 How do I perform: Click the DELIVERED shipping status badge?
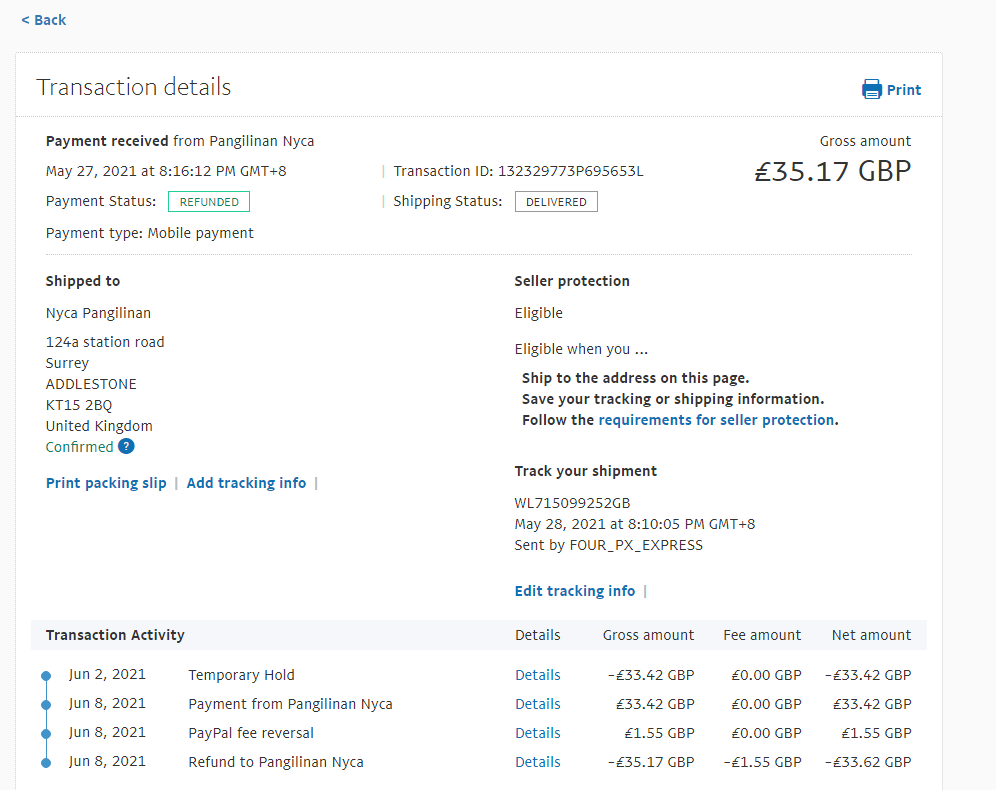556,202
